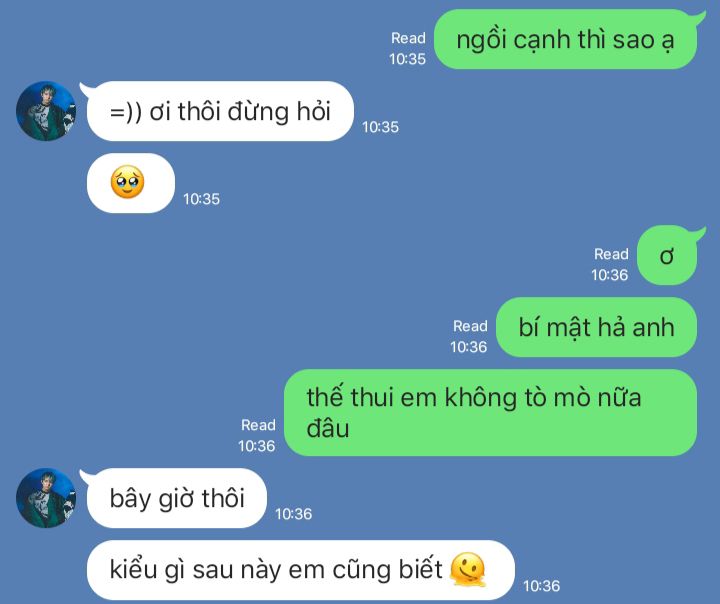Tap the green "ơ" message bubble
720x604 pixels.
click(x=667, y=255)
